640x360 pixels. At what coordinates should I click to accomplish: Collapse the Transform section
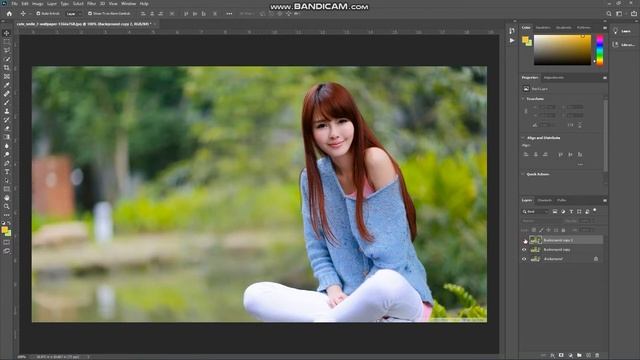[x=524, y=99]
